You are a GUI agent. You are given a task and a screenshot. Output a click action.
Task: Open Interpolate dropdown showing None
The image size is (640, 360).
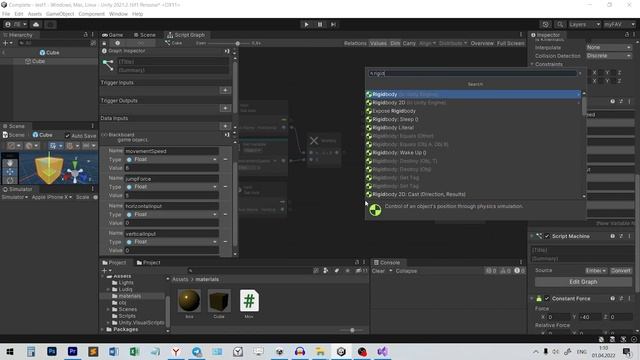[x=609, y=47]
